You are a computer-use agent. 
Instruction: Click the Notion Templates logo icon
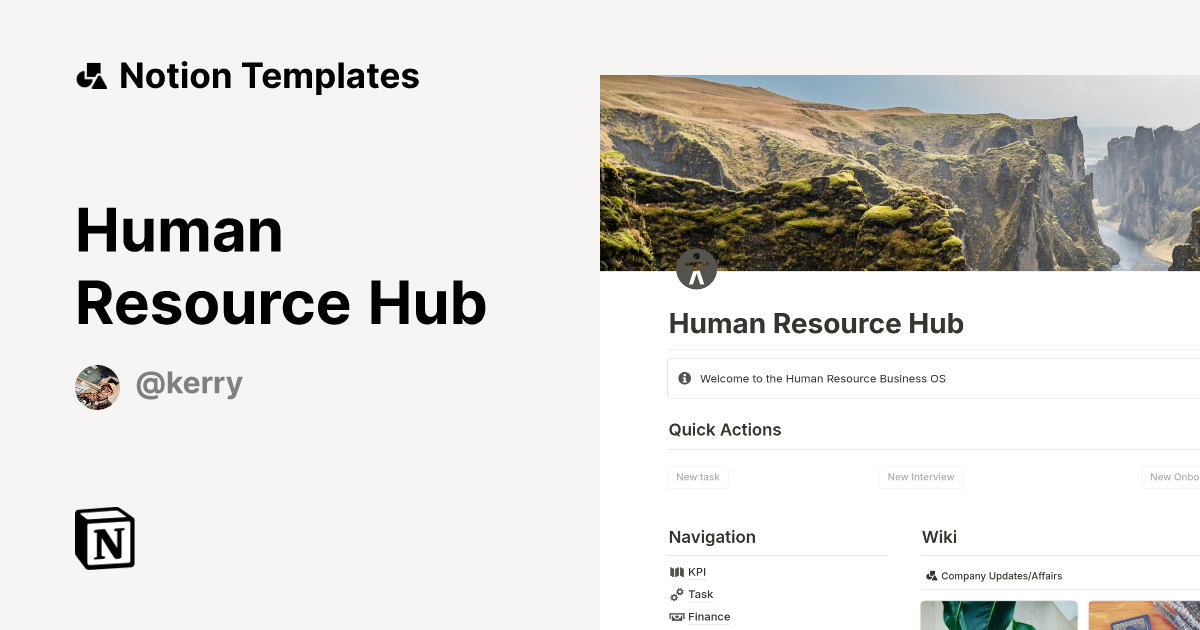point(92,75)
